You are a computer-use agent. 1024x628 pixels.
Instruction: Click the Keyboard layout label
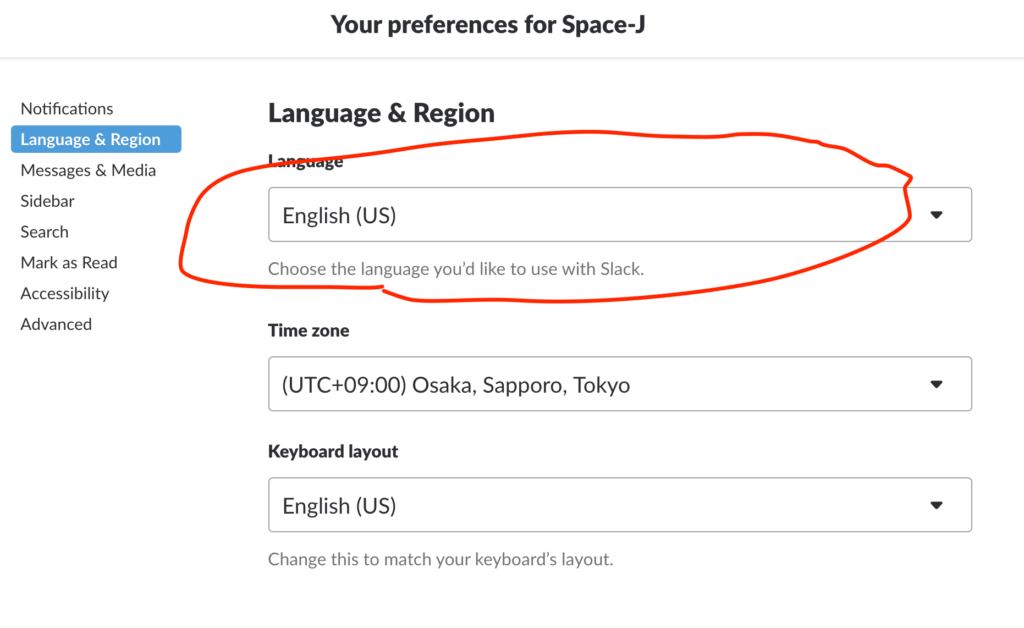(x=333, y=452)
